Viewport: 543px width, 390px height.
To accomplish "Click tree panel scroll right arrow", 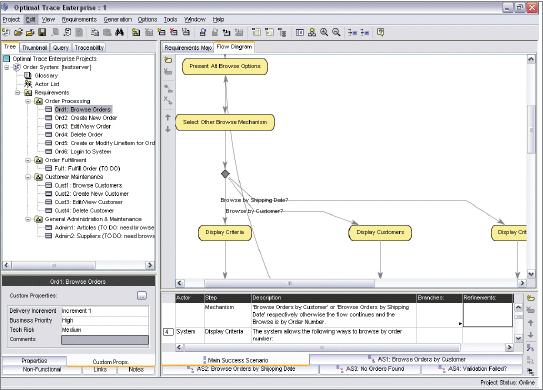I will 150,266.
